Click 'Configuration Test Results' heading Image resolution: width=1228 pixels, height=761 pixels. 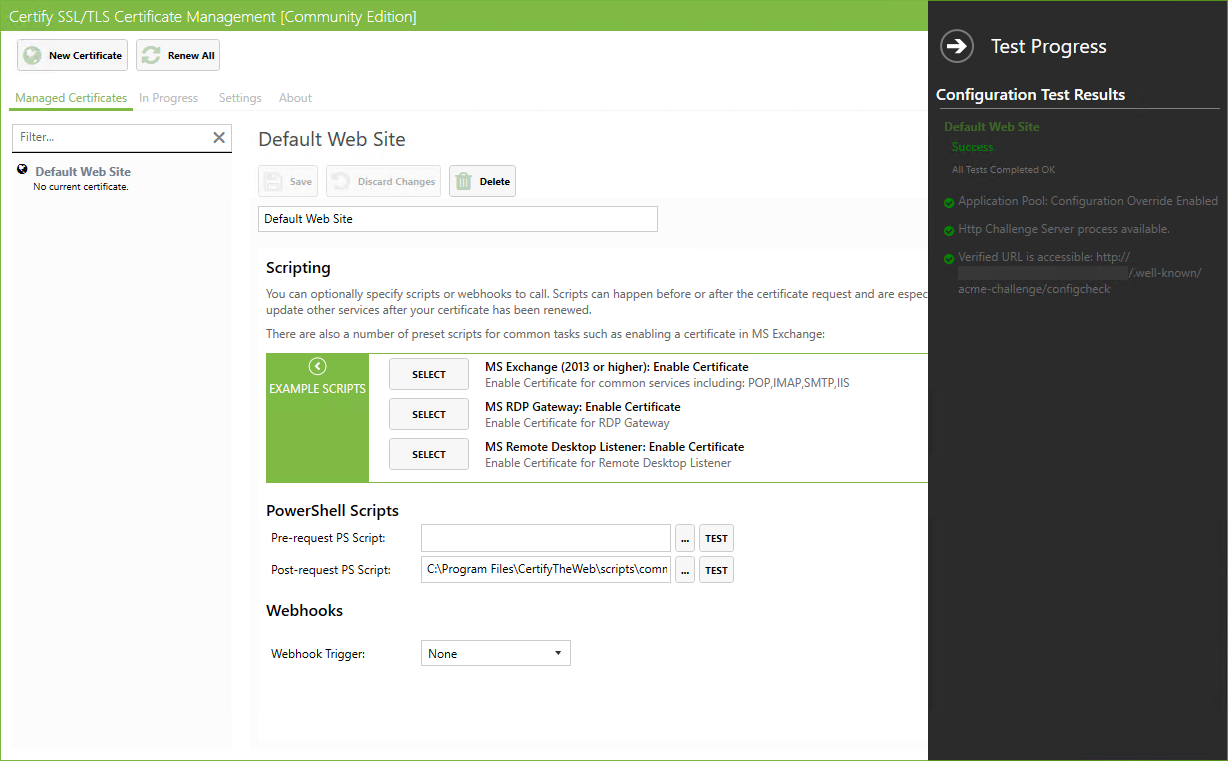pyautogui.click(x=1031, y=95)
